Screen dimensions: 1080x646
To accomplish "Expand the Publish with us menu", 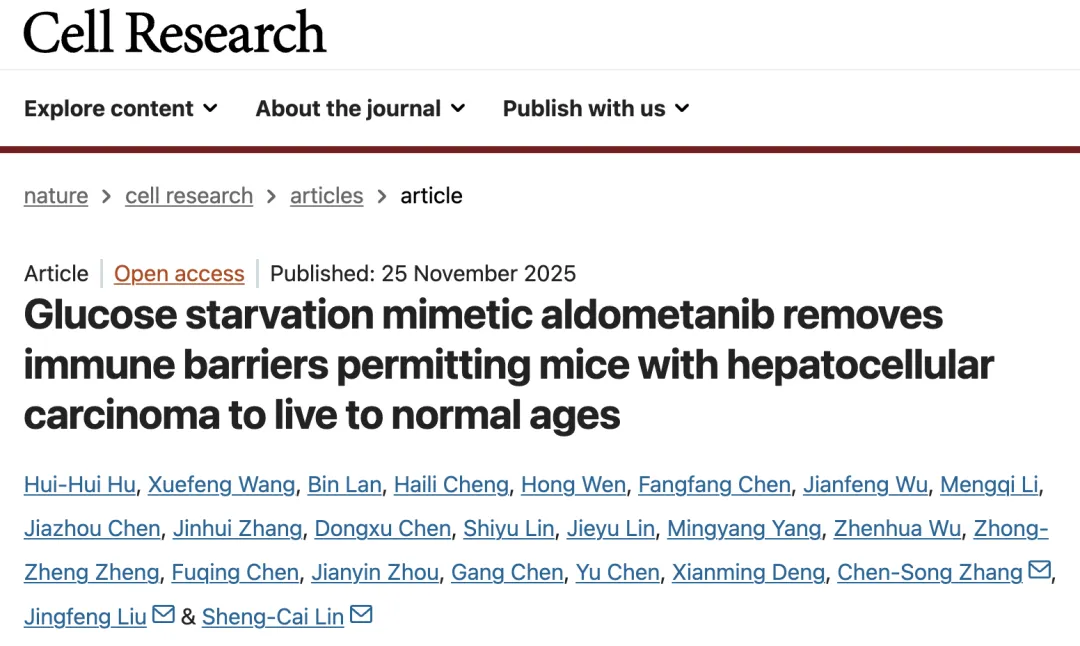I will click(x=596, y=108).
